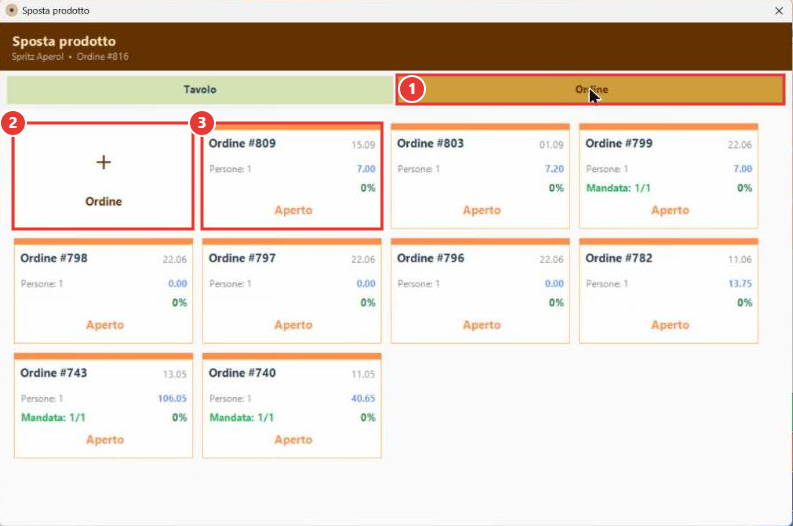Click total 7.20 on order #803

coord(554,169)
